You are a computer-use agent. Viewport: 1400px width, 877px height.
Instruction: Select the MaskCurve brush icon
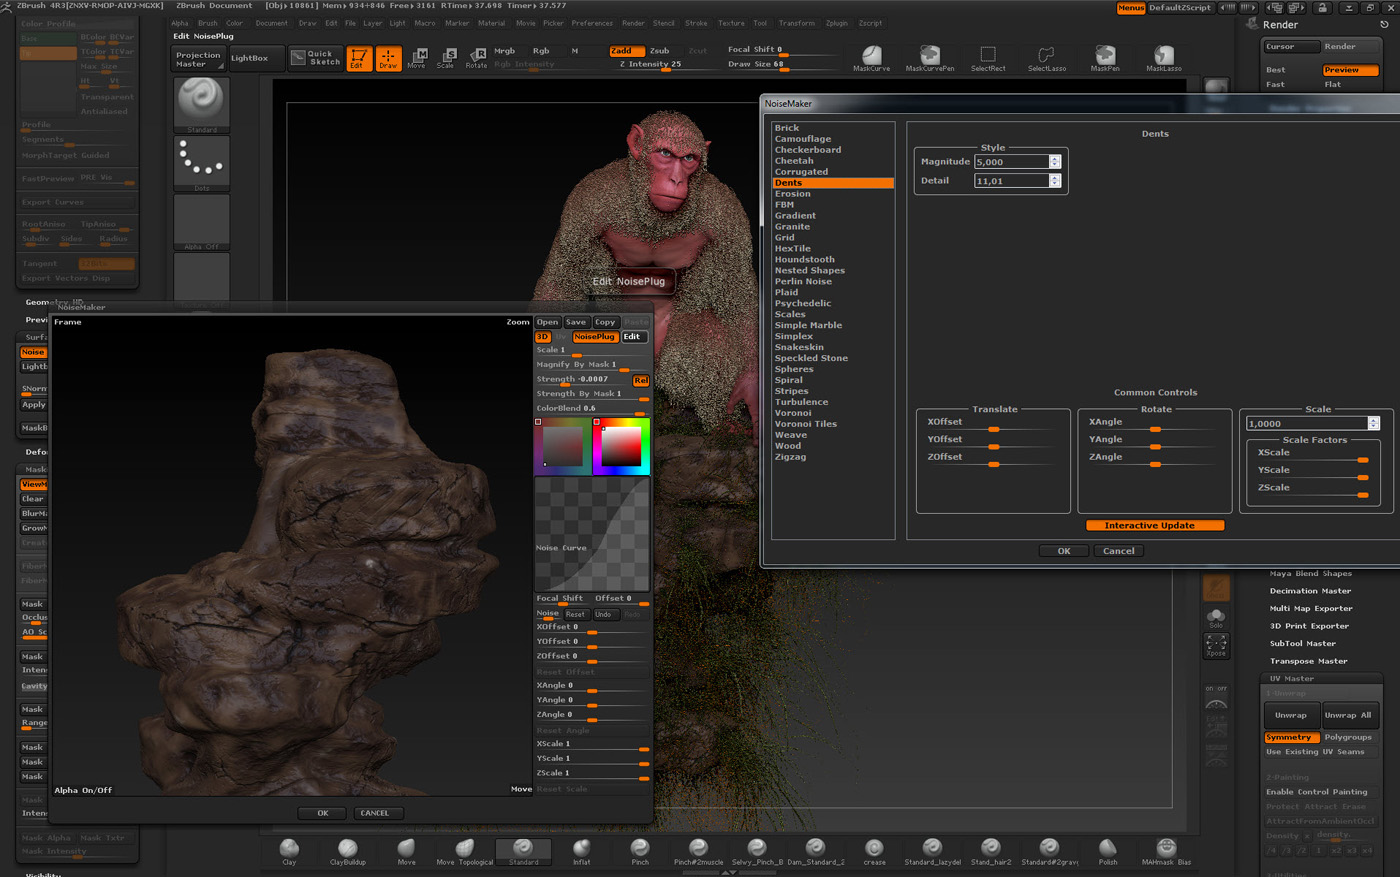coord(872,58)
